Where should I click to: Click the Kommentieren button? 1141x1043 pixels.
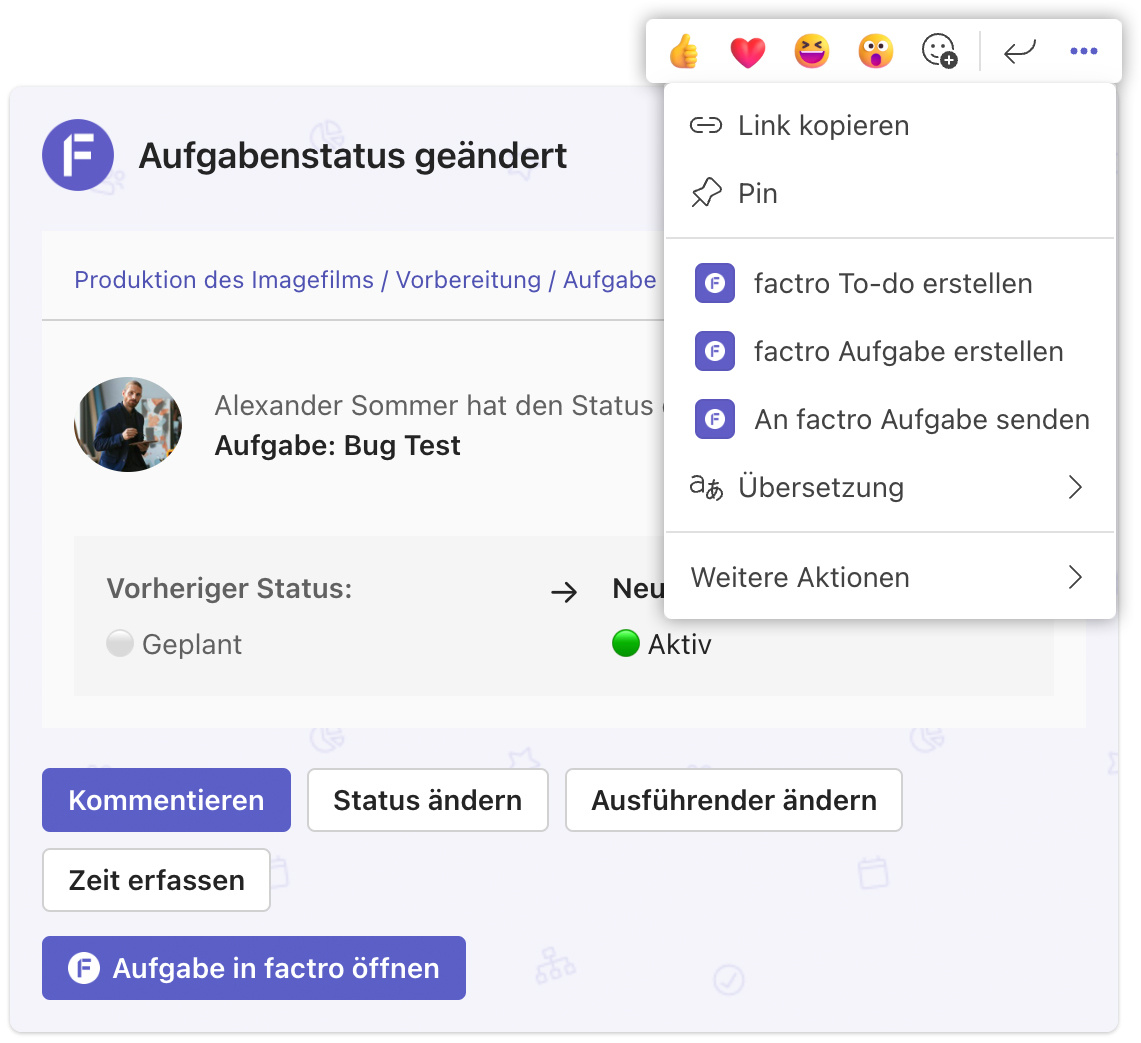pyautogui.click(x=167, y=800)
